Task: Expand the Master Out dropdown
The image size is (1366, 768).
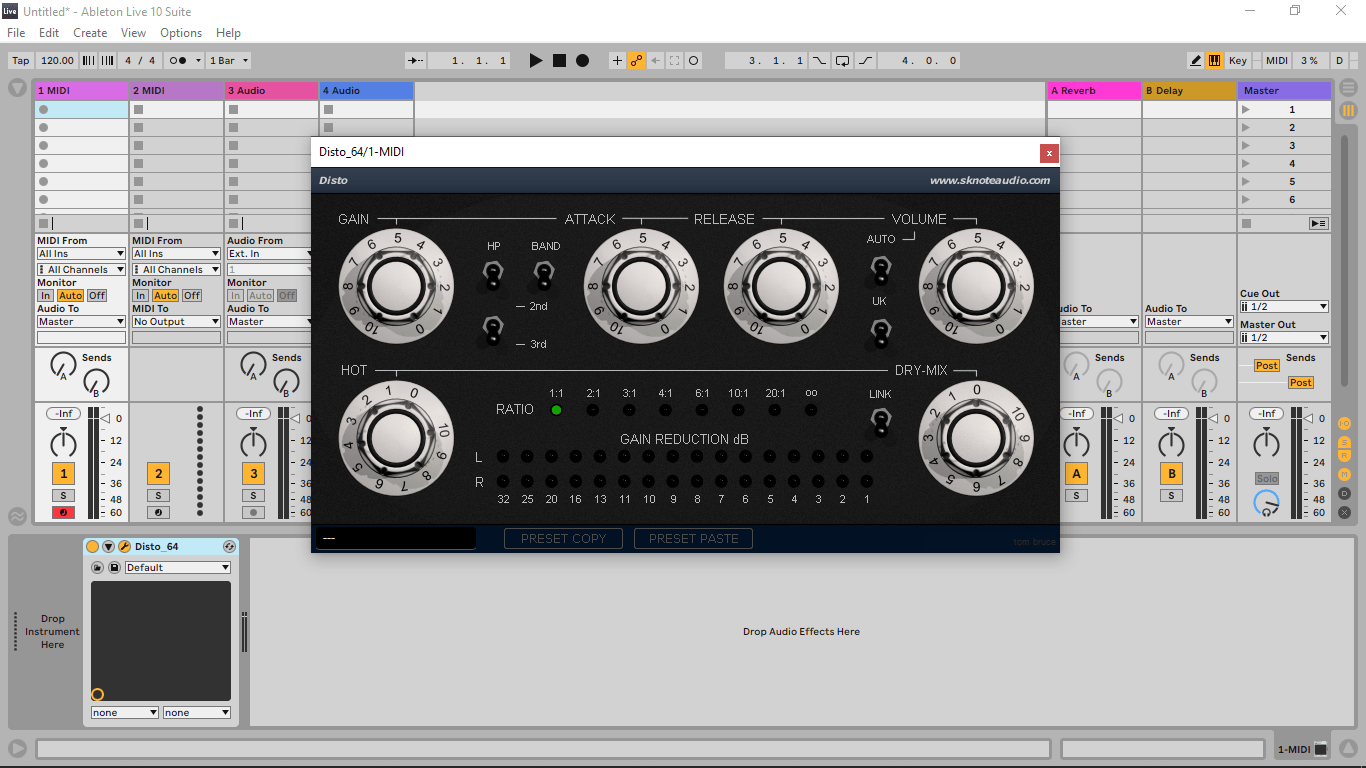Action: [1284, 338]
